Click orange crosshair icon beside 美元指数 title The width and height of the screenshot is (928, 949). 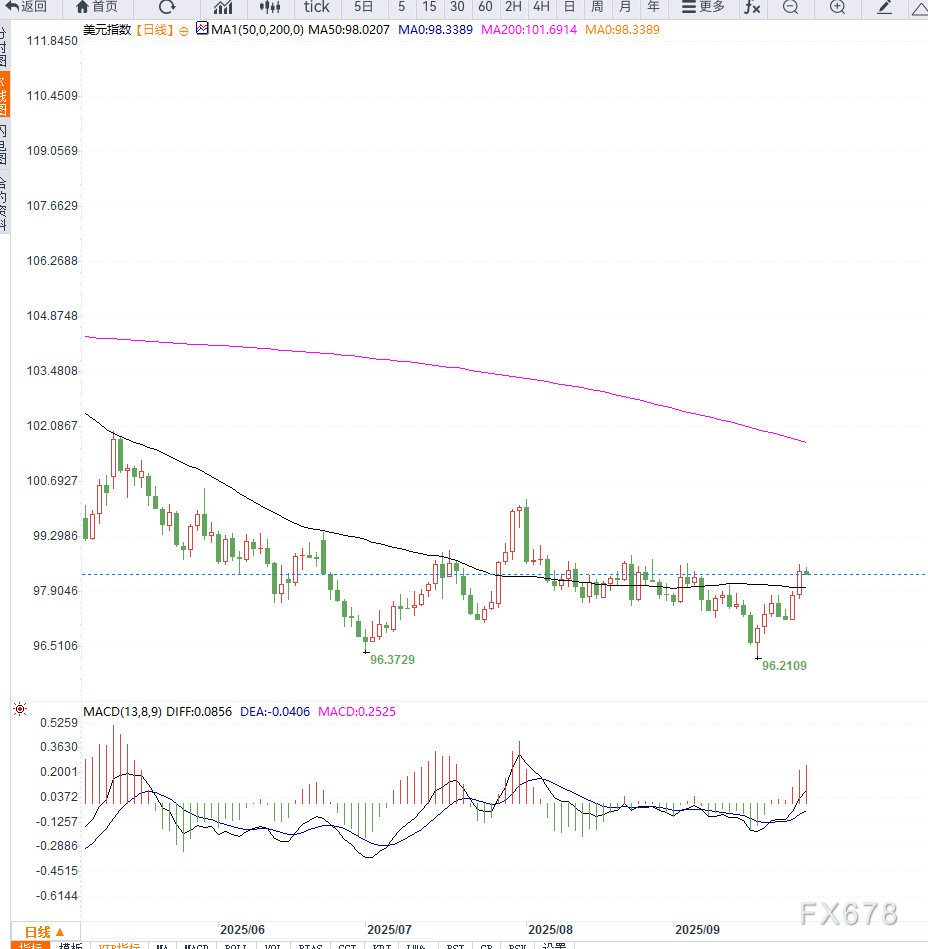pyautogui.click(x=183, y=30)
